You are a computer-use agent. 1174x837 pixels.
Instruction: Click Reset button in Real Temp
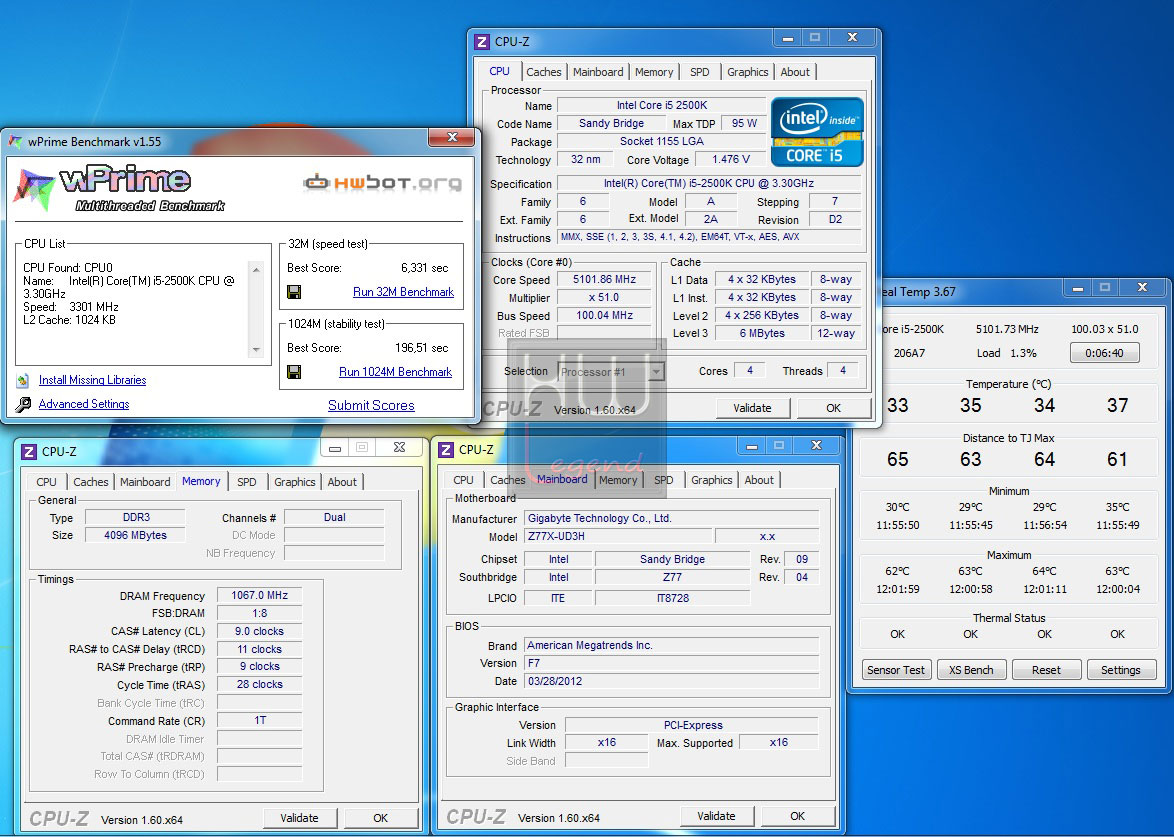[1046, 670]
